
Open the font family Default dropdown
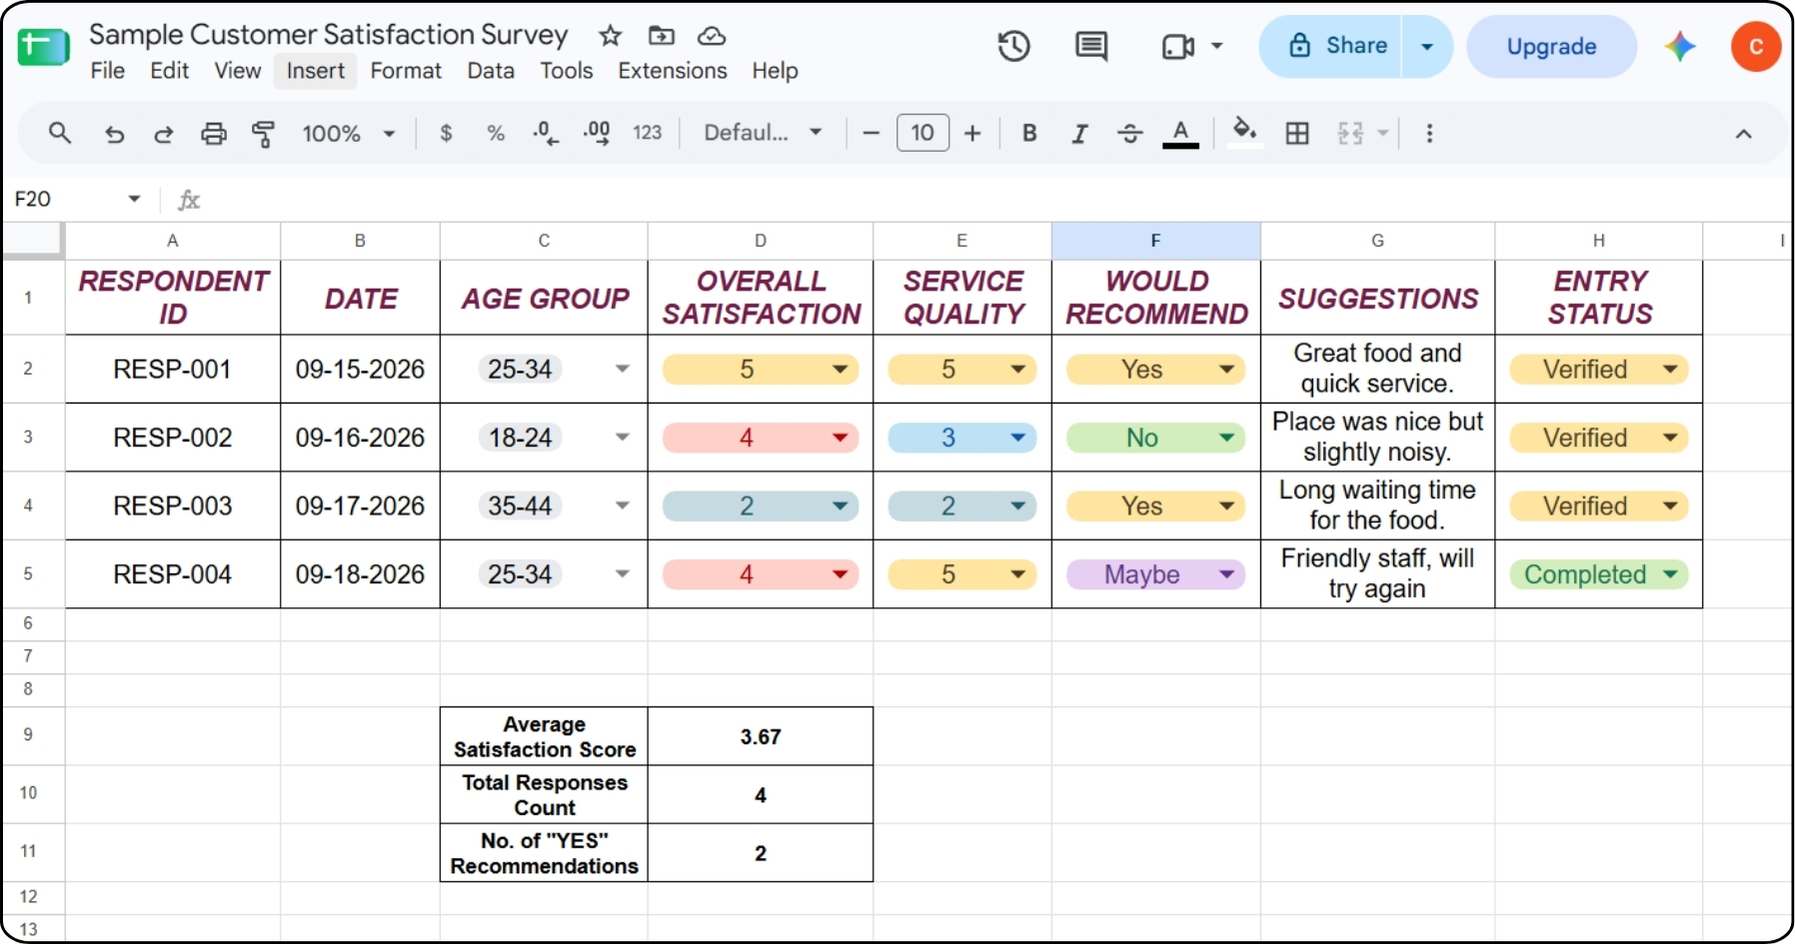[x=762, y=133]
